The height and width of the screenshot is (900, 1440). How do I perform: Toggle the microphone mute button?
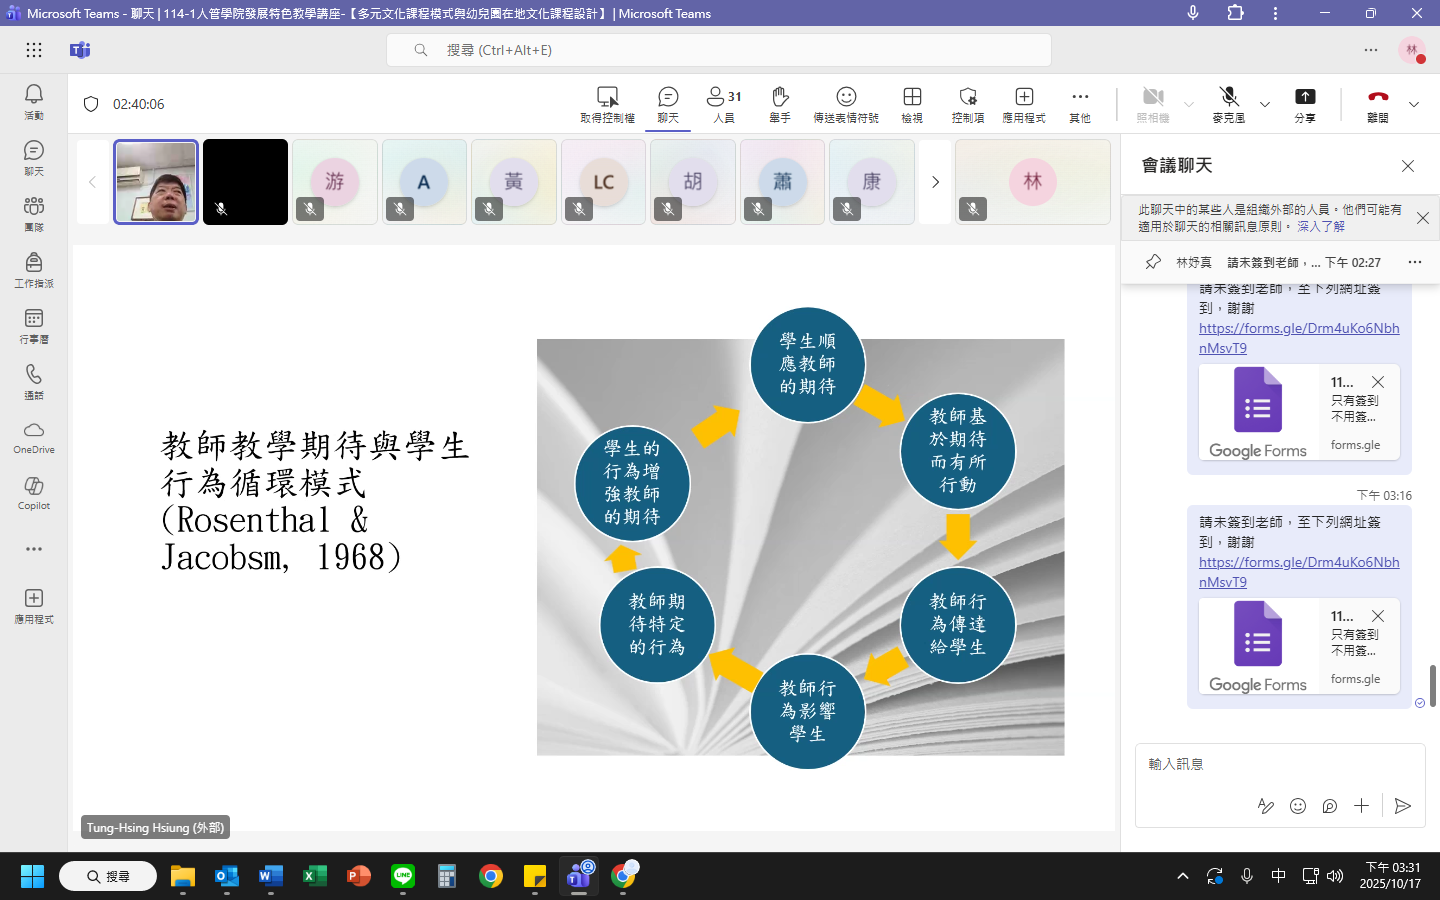pyautogui.click(x=1229, y=103)
